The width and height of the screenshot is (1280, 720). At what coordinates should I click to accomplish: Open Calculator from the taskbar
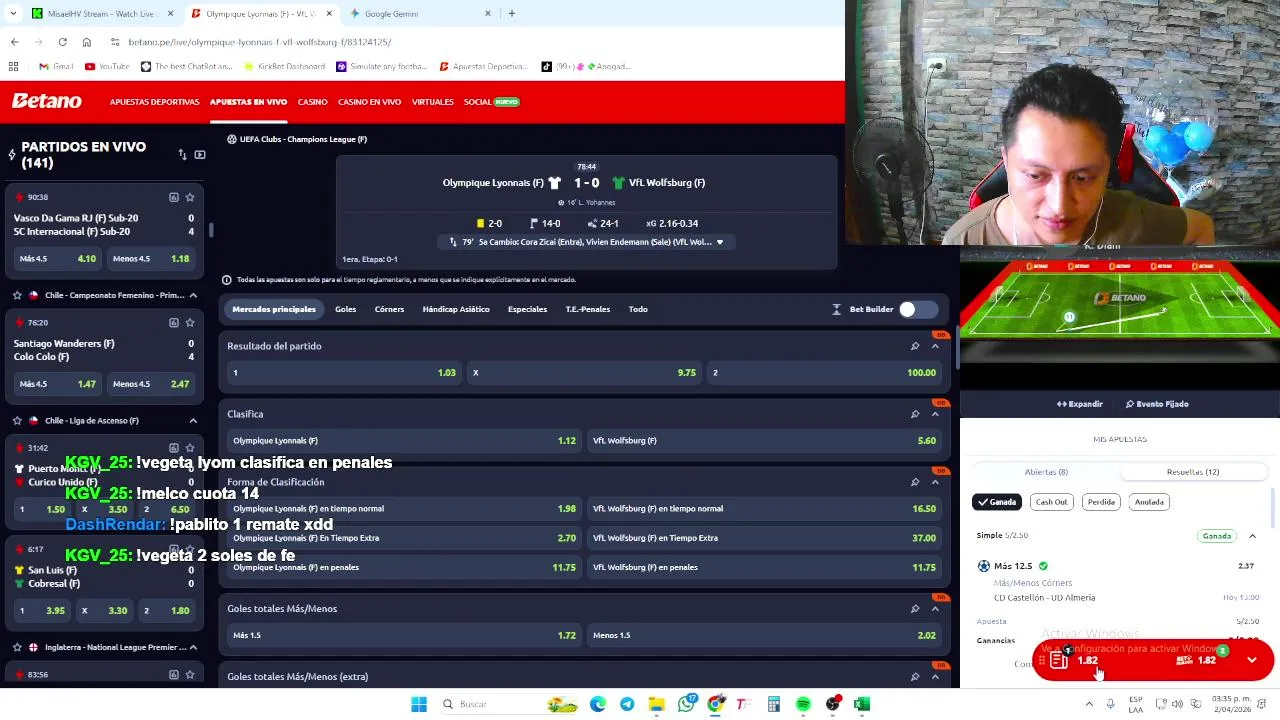click(774, 704)
